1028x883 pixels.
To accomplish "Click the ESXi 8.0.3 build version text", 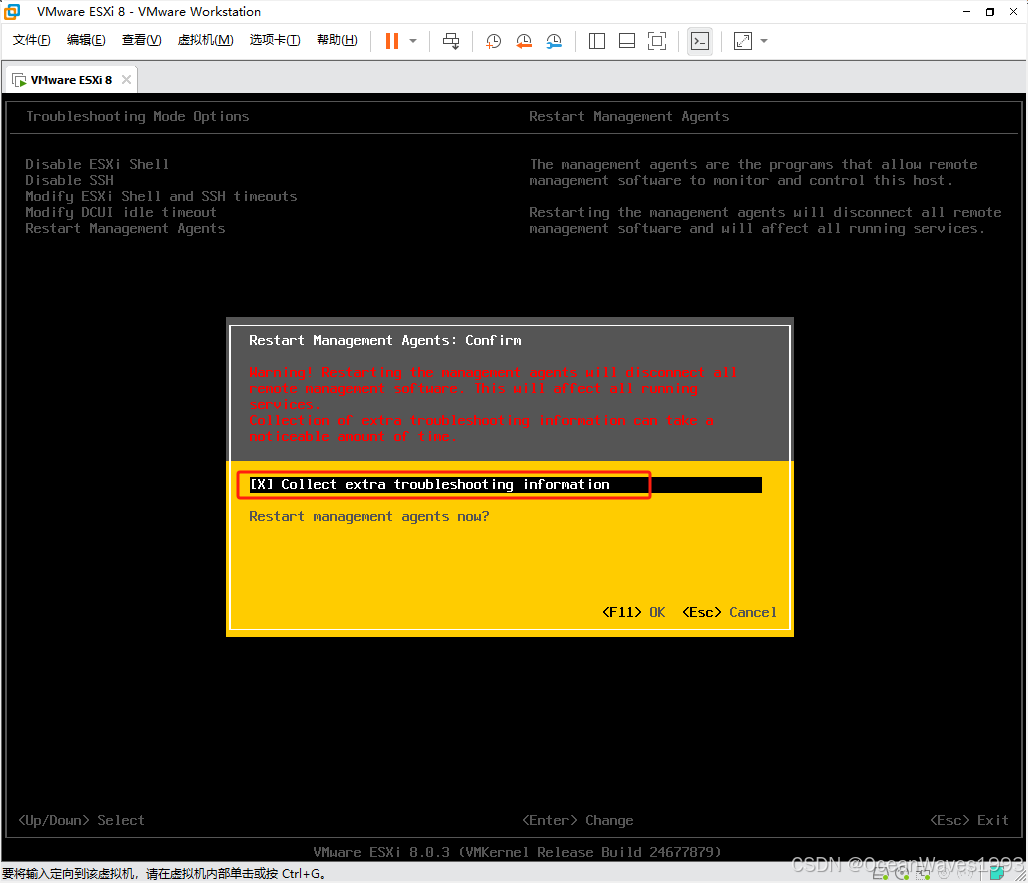I will (x=517, y=852).
